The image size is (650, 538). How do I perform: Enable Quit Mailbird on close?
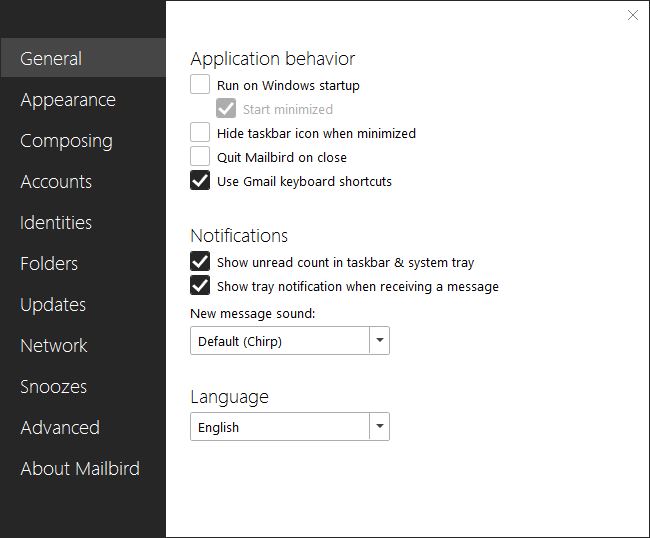coord(200,157)
